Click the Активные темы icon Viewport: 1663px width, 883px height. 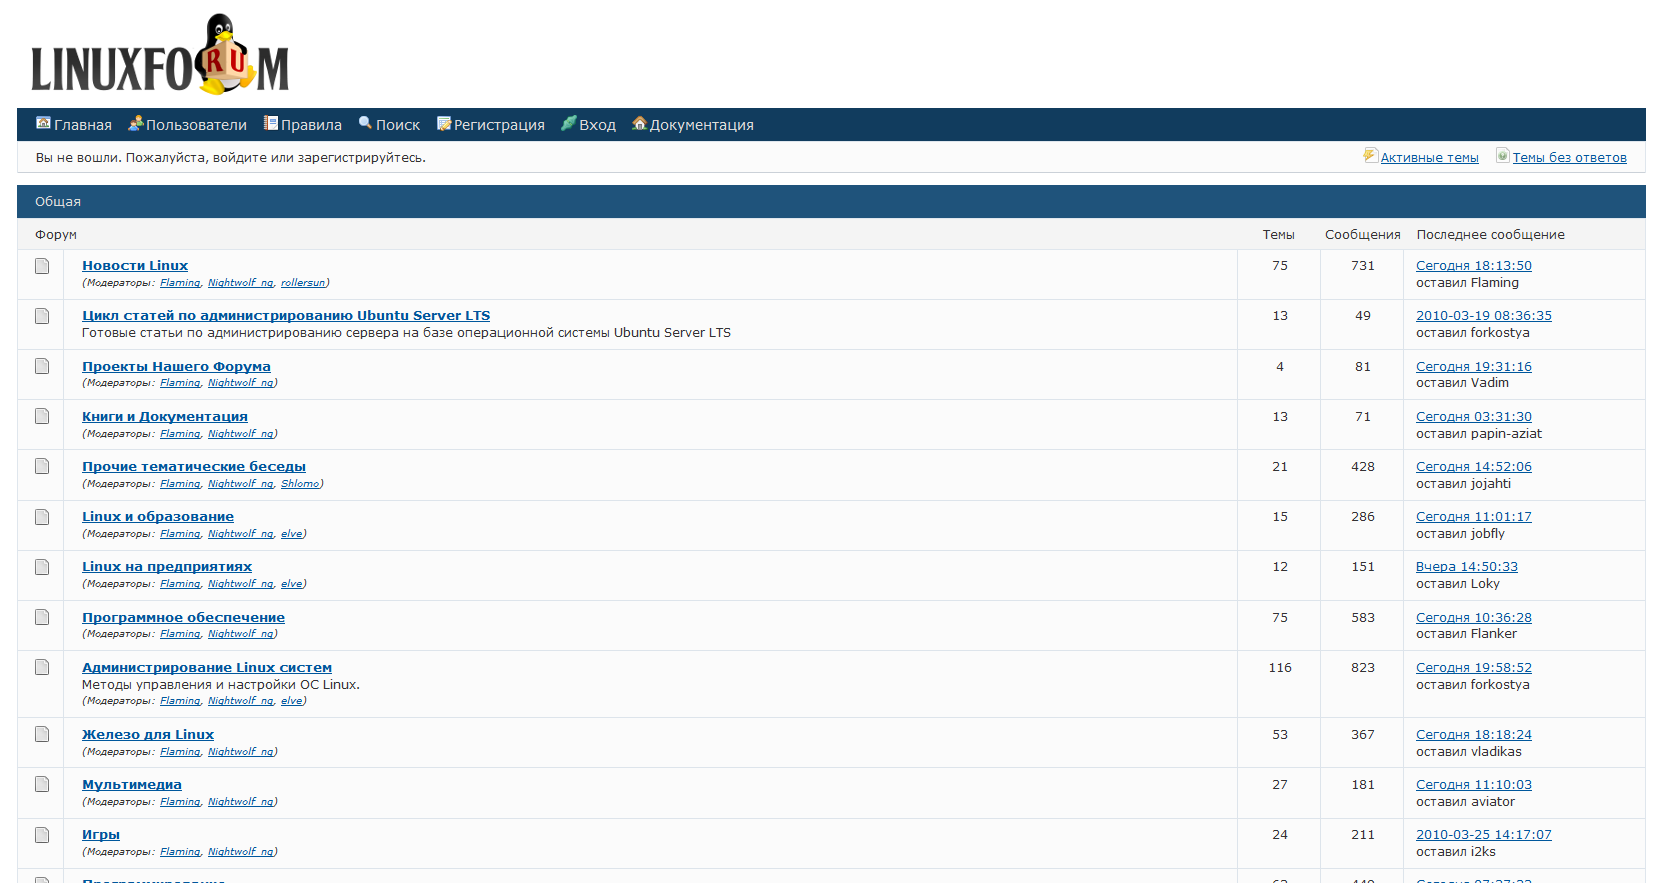(1370, 156)
